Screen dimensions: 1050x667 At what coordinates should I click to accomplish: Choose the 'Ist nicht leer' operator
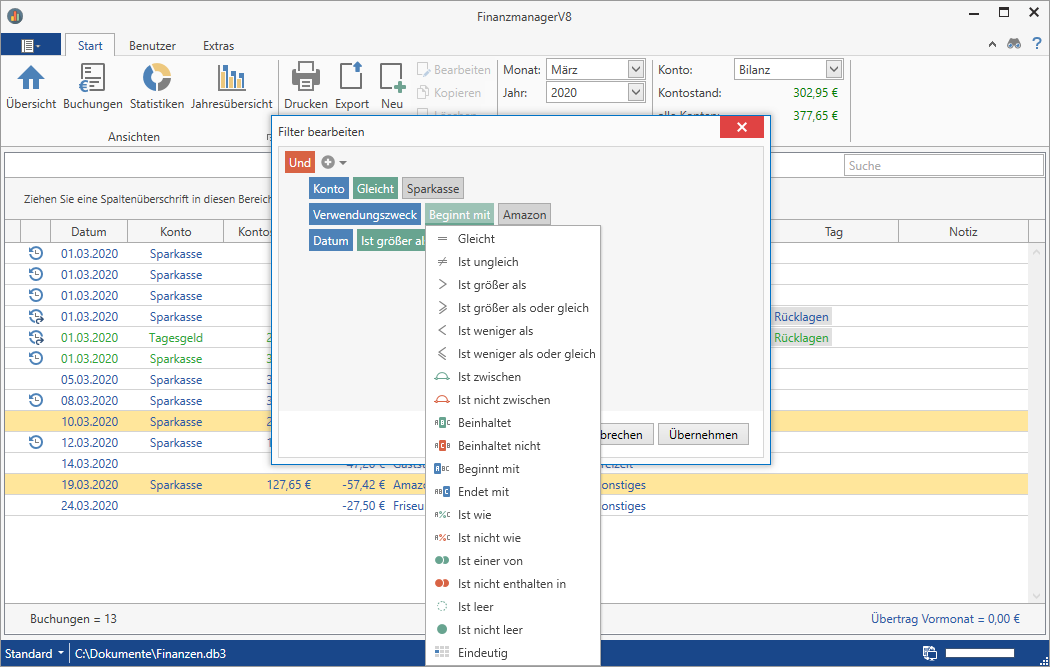pos(513,629)
